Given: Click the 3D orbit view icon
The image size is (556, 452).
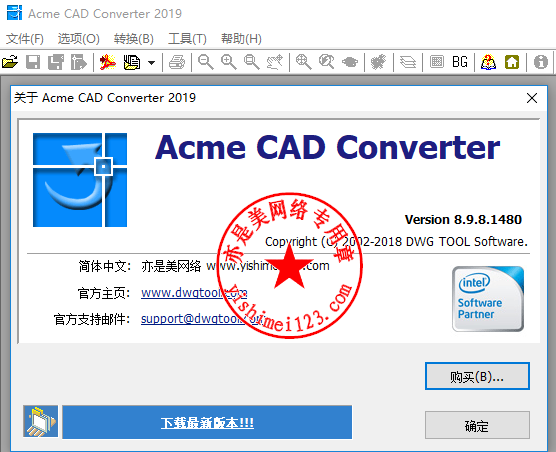Looking at the screenshot, I should 350,62.
